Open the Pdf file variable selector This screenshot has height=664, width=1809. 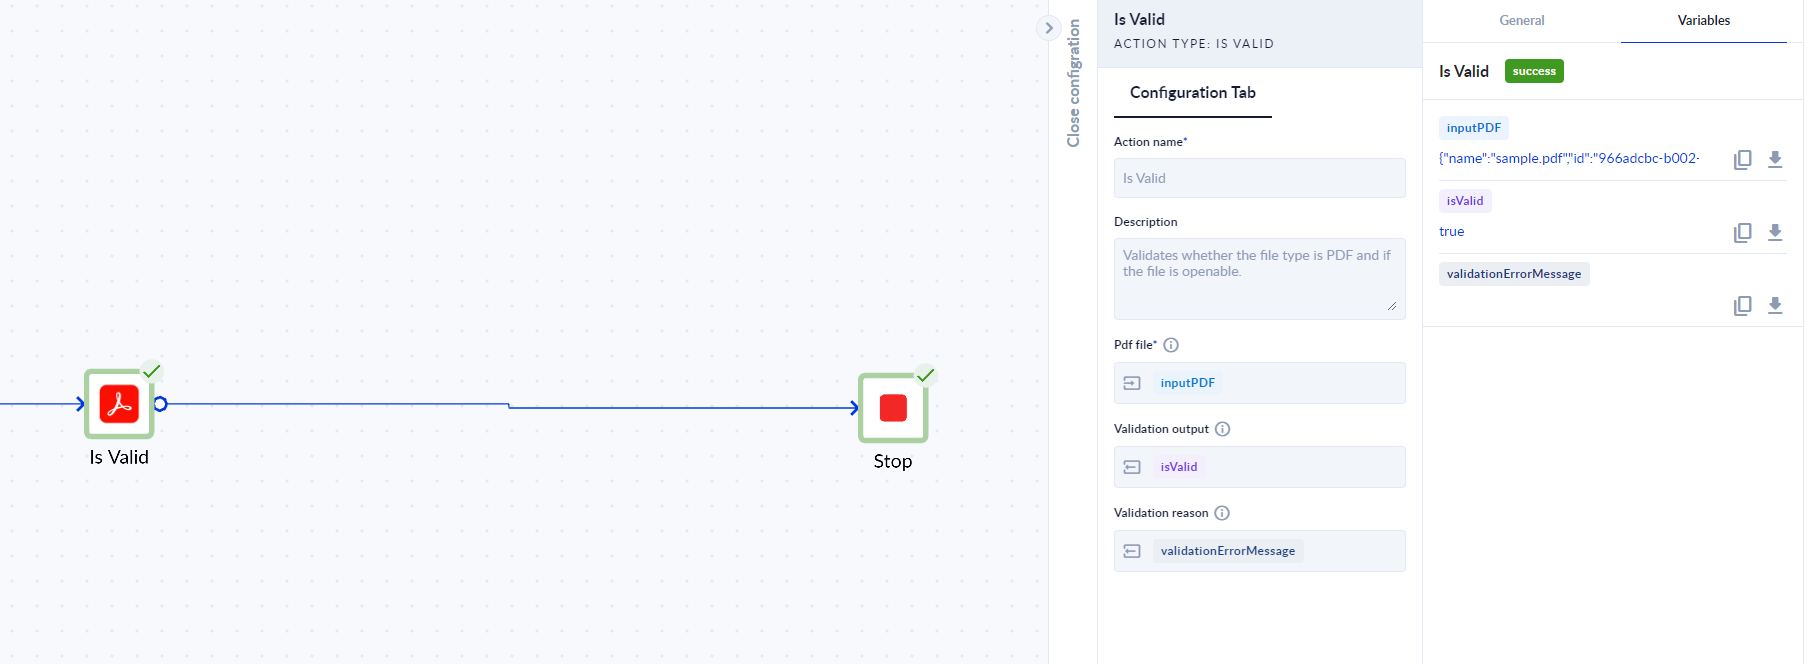[x=1132, y=383]
